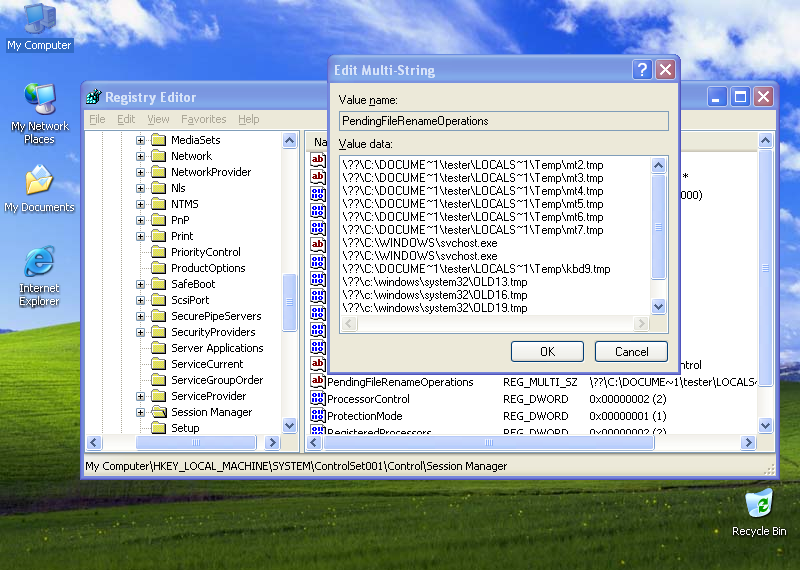This screenshot has height=570, width=800.
Task: Click the OLD13.tmp line in Value data
Action: 435,282
